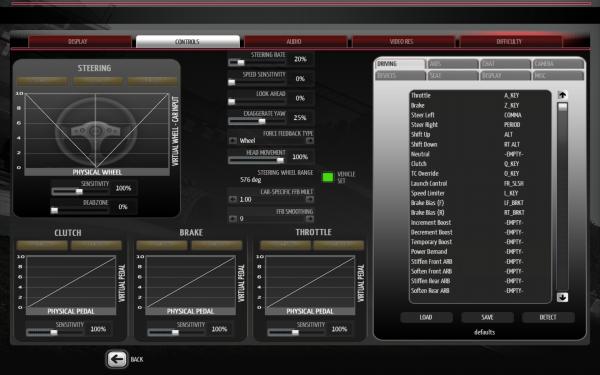Click the Detect button

[548, 317]
